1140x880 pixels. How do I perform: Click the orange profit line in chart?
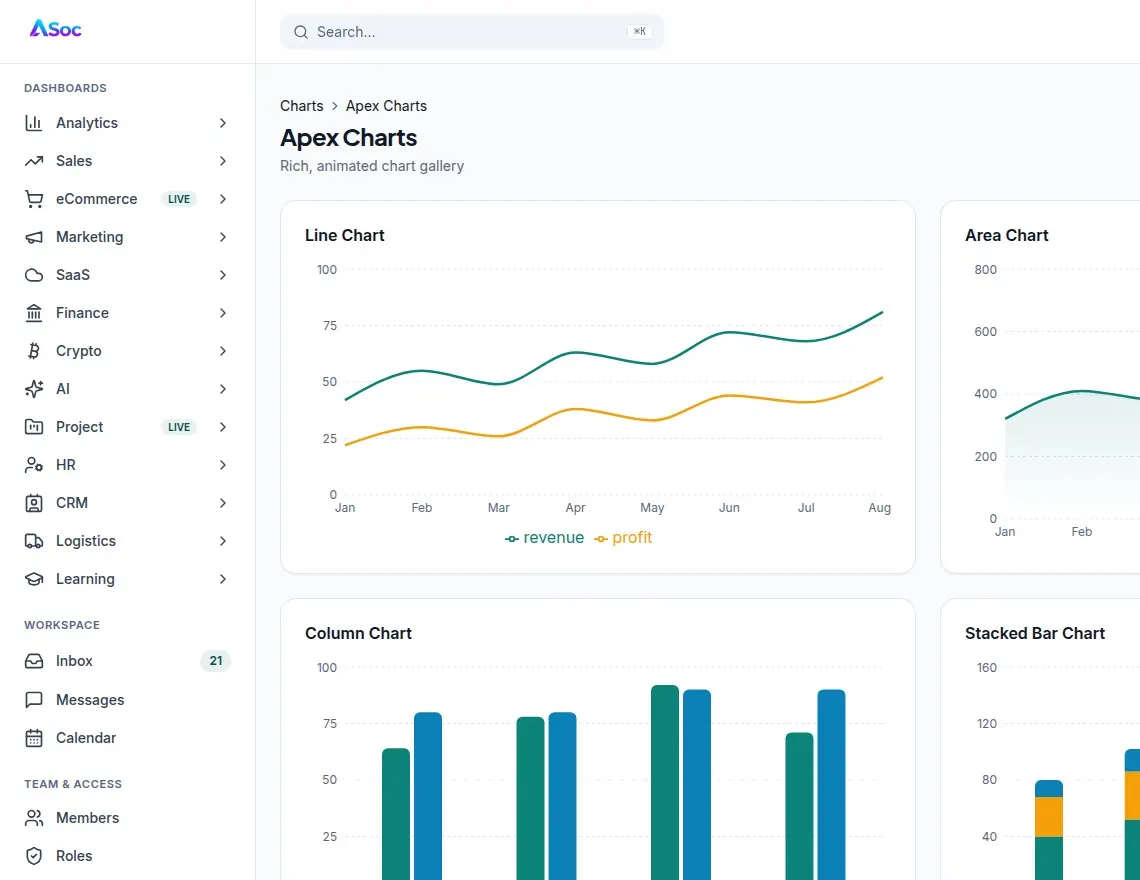click(614, 415)
